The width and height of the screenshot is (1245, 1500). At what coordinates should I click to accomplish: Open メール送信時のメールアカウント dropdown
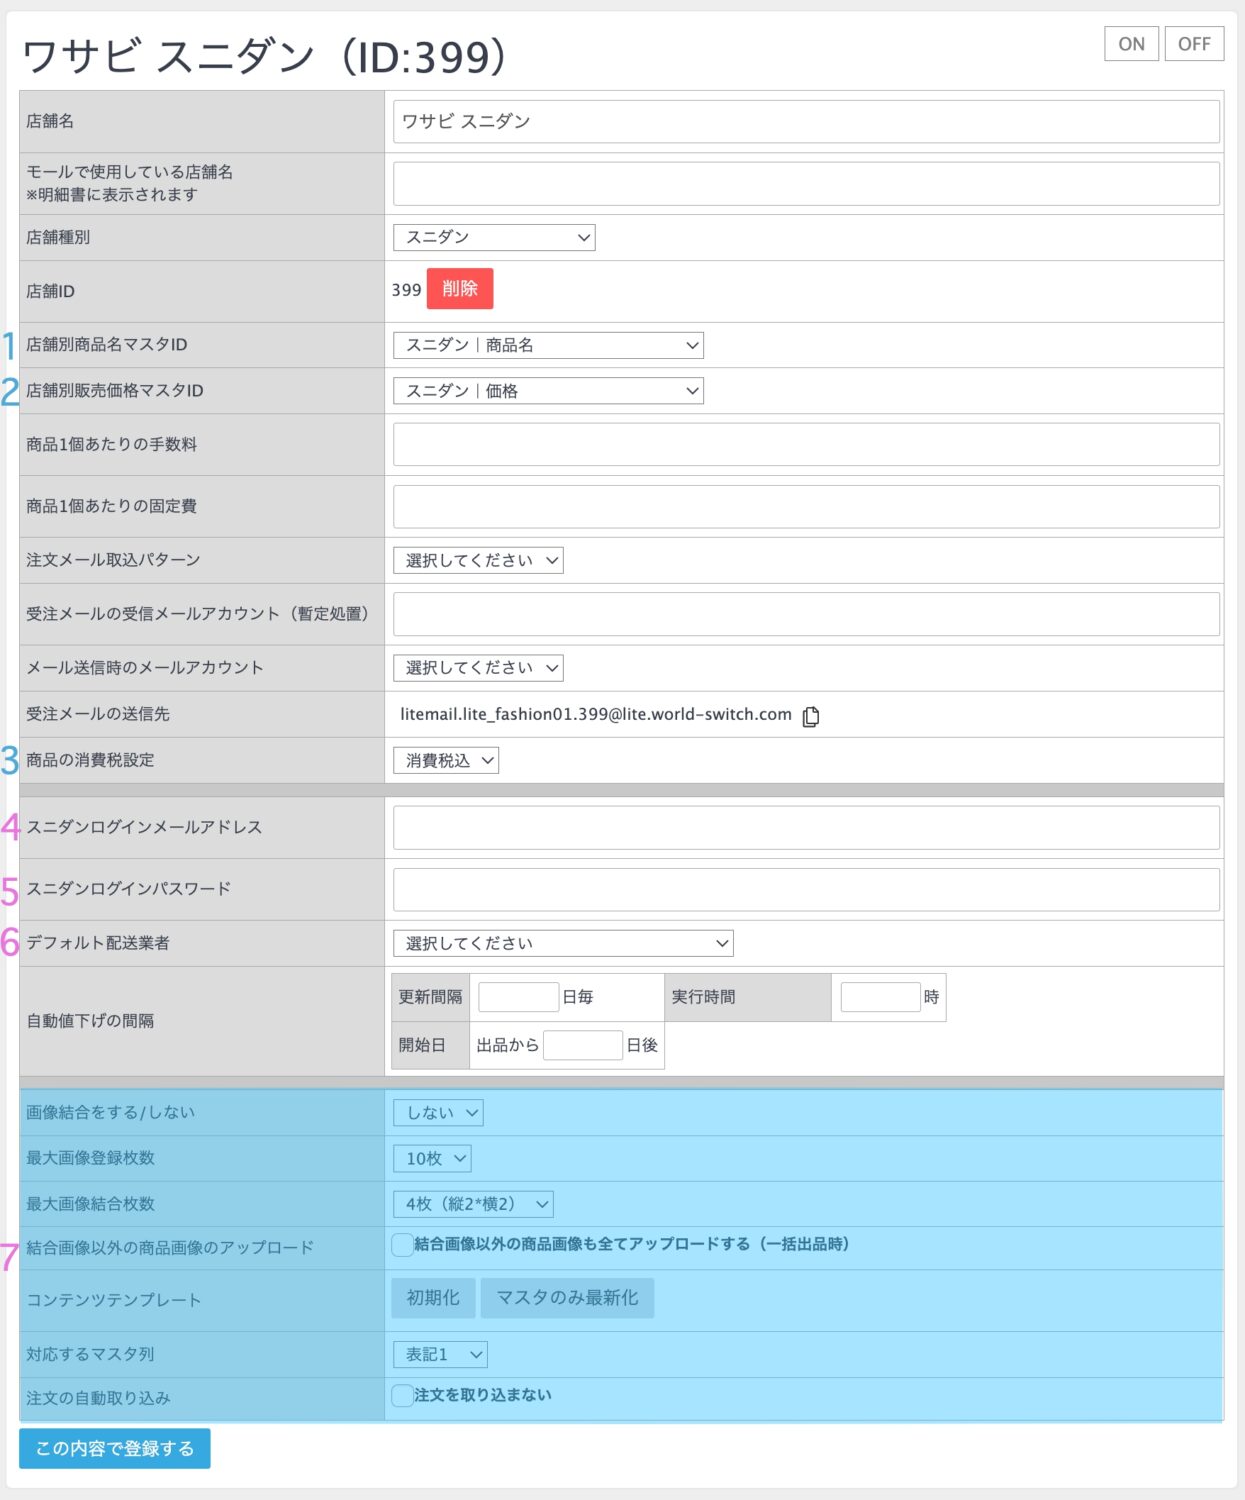(478, 667)
